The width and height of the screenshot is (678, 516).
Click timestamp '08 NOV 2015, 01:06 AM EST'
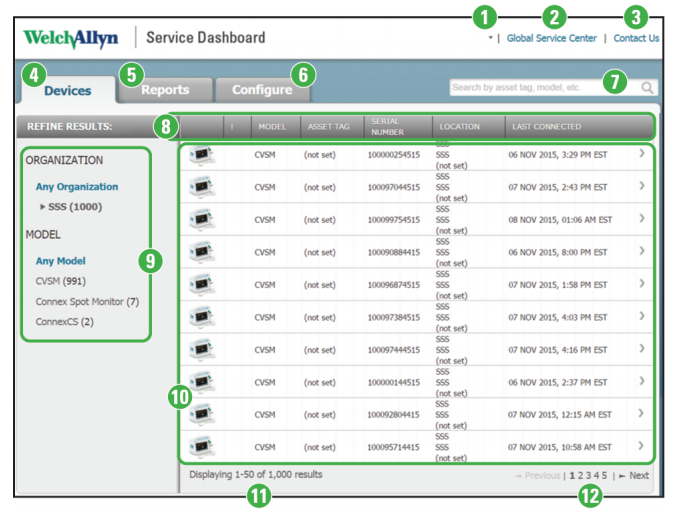point(560,220)
